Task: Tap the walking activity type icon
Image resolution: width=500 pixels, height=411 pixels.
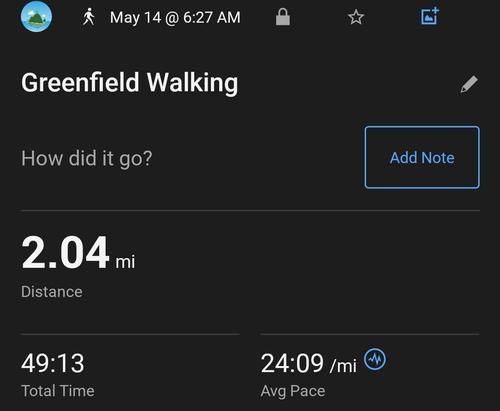Action: coord(88,17)
